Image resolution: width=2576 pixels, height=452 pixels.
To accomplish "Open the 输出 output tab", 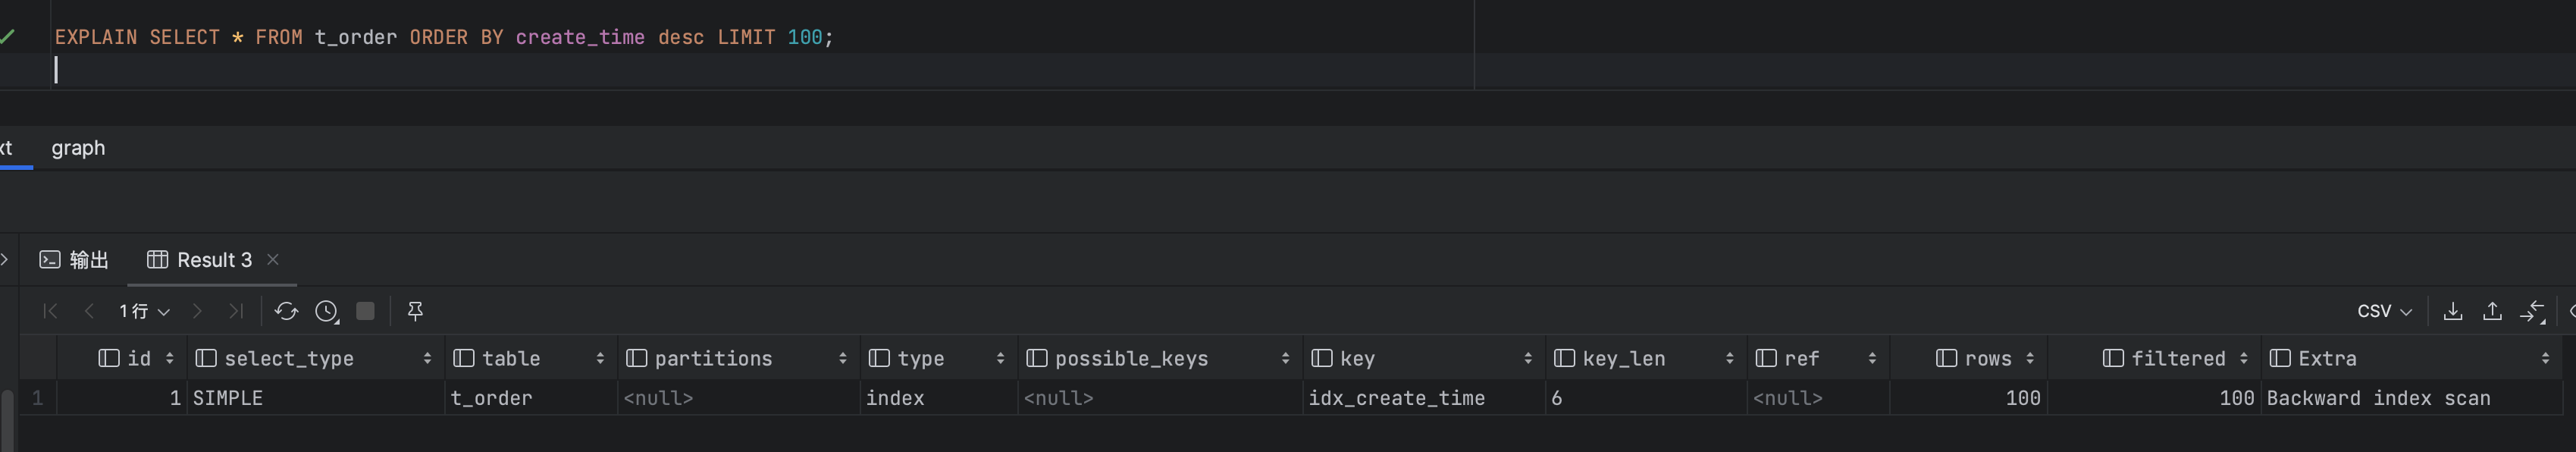I will pyautogui.click(x=74, y=260).
